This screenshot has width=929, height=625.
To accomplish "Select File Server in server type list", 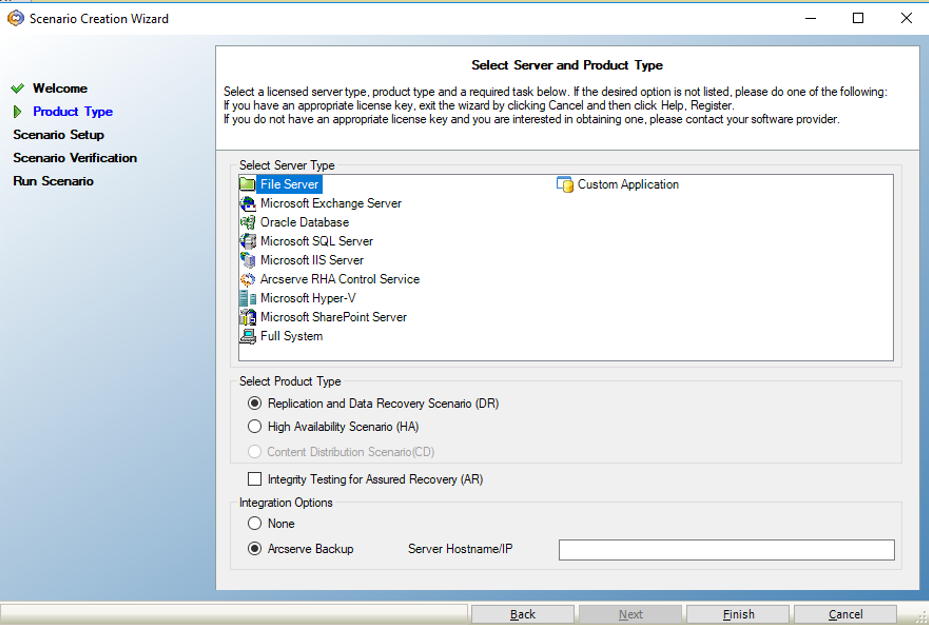I will (290, 184).
